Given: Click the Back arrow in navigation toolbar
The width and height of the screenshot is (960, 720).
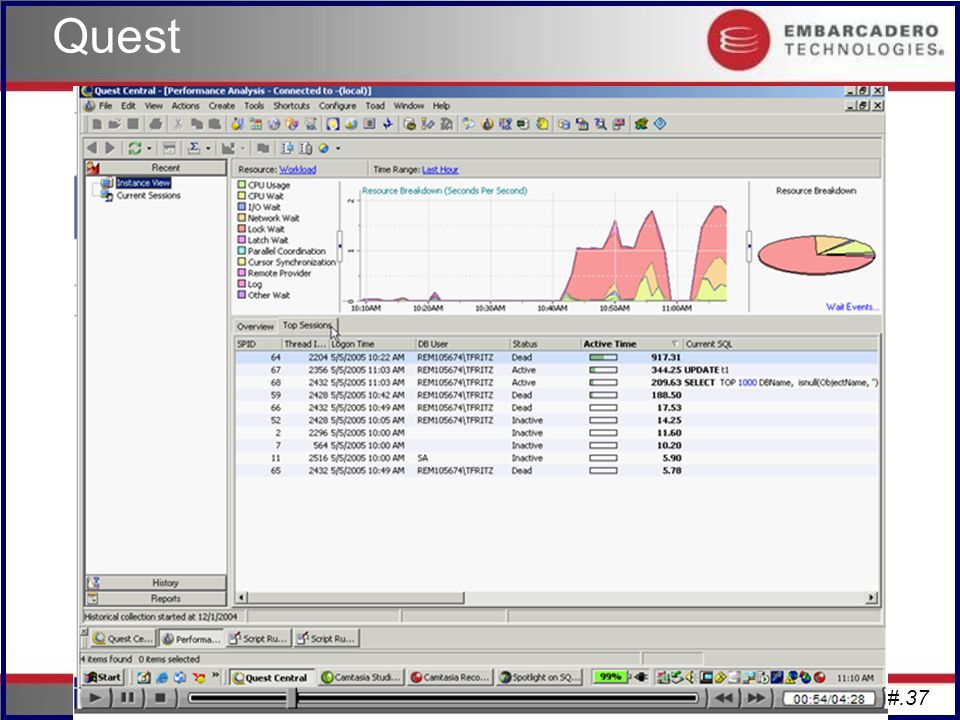Looking at the screenshot, I should click(92, 148).
